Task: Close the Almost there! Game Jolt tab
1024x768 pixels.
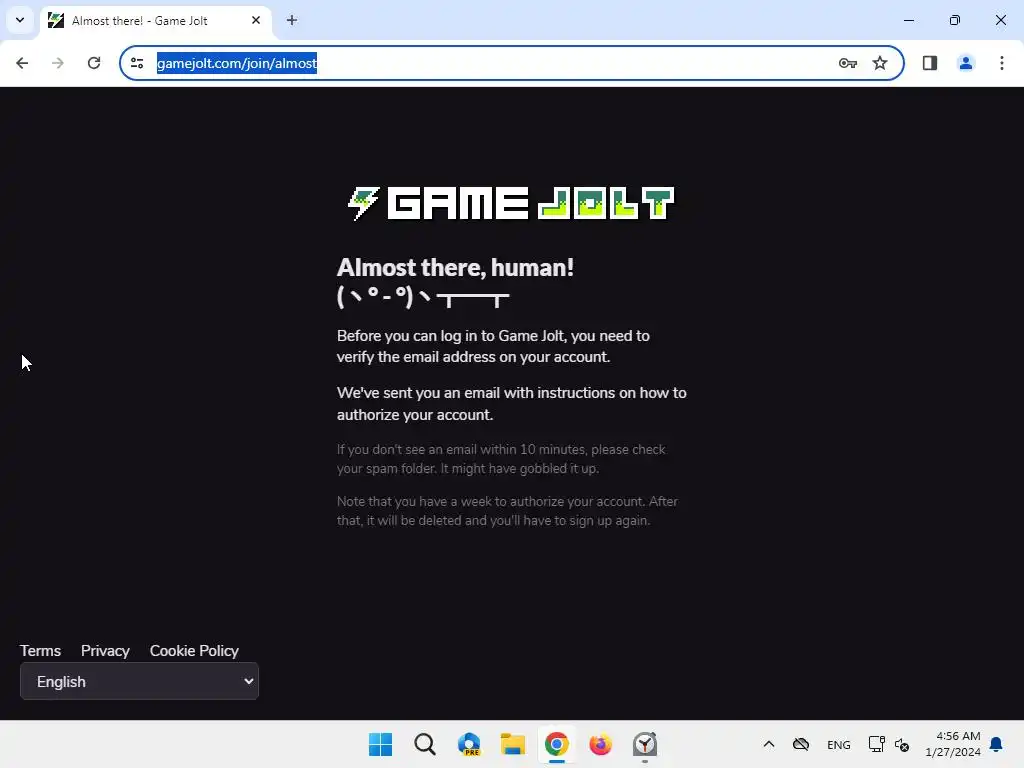Action: (256, 20)
